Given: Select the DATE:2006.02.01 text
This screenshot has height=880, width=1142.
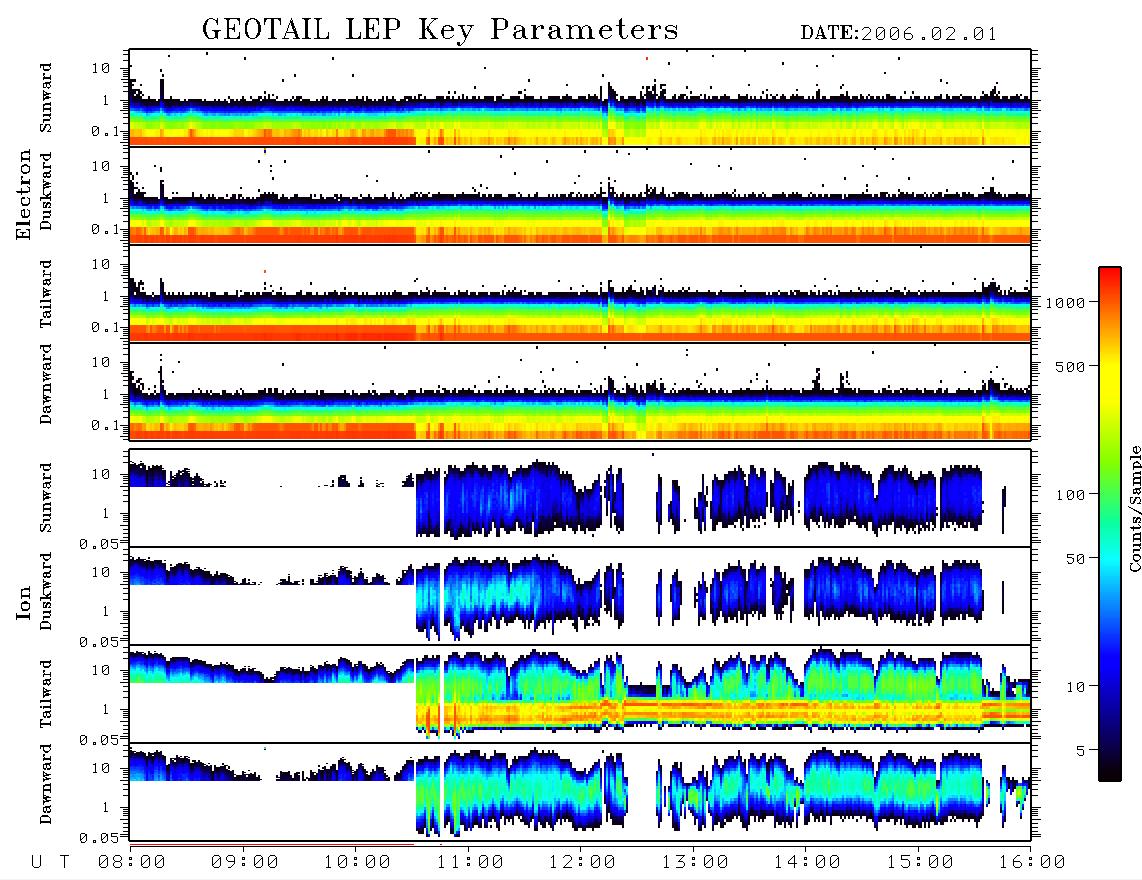Looking at the screenshot, I should pos(898,33).
